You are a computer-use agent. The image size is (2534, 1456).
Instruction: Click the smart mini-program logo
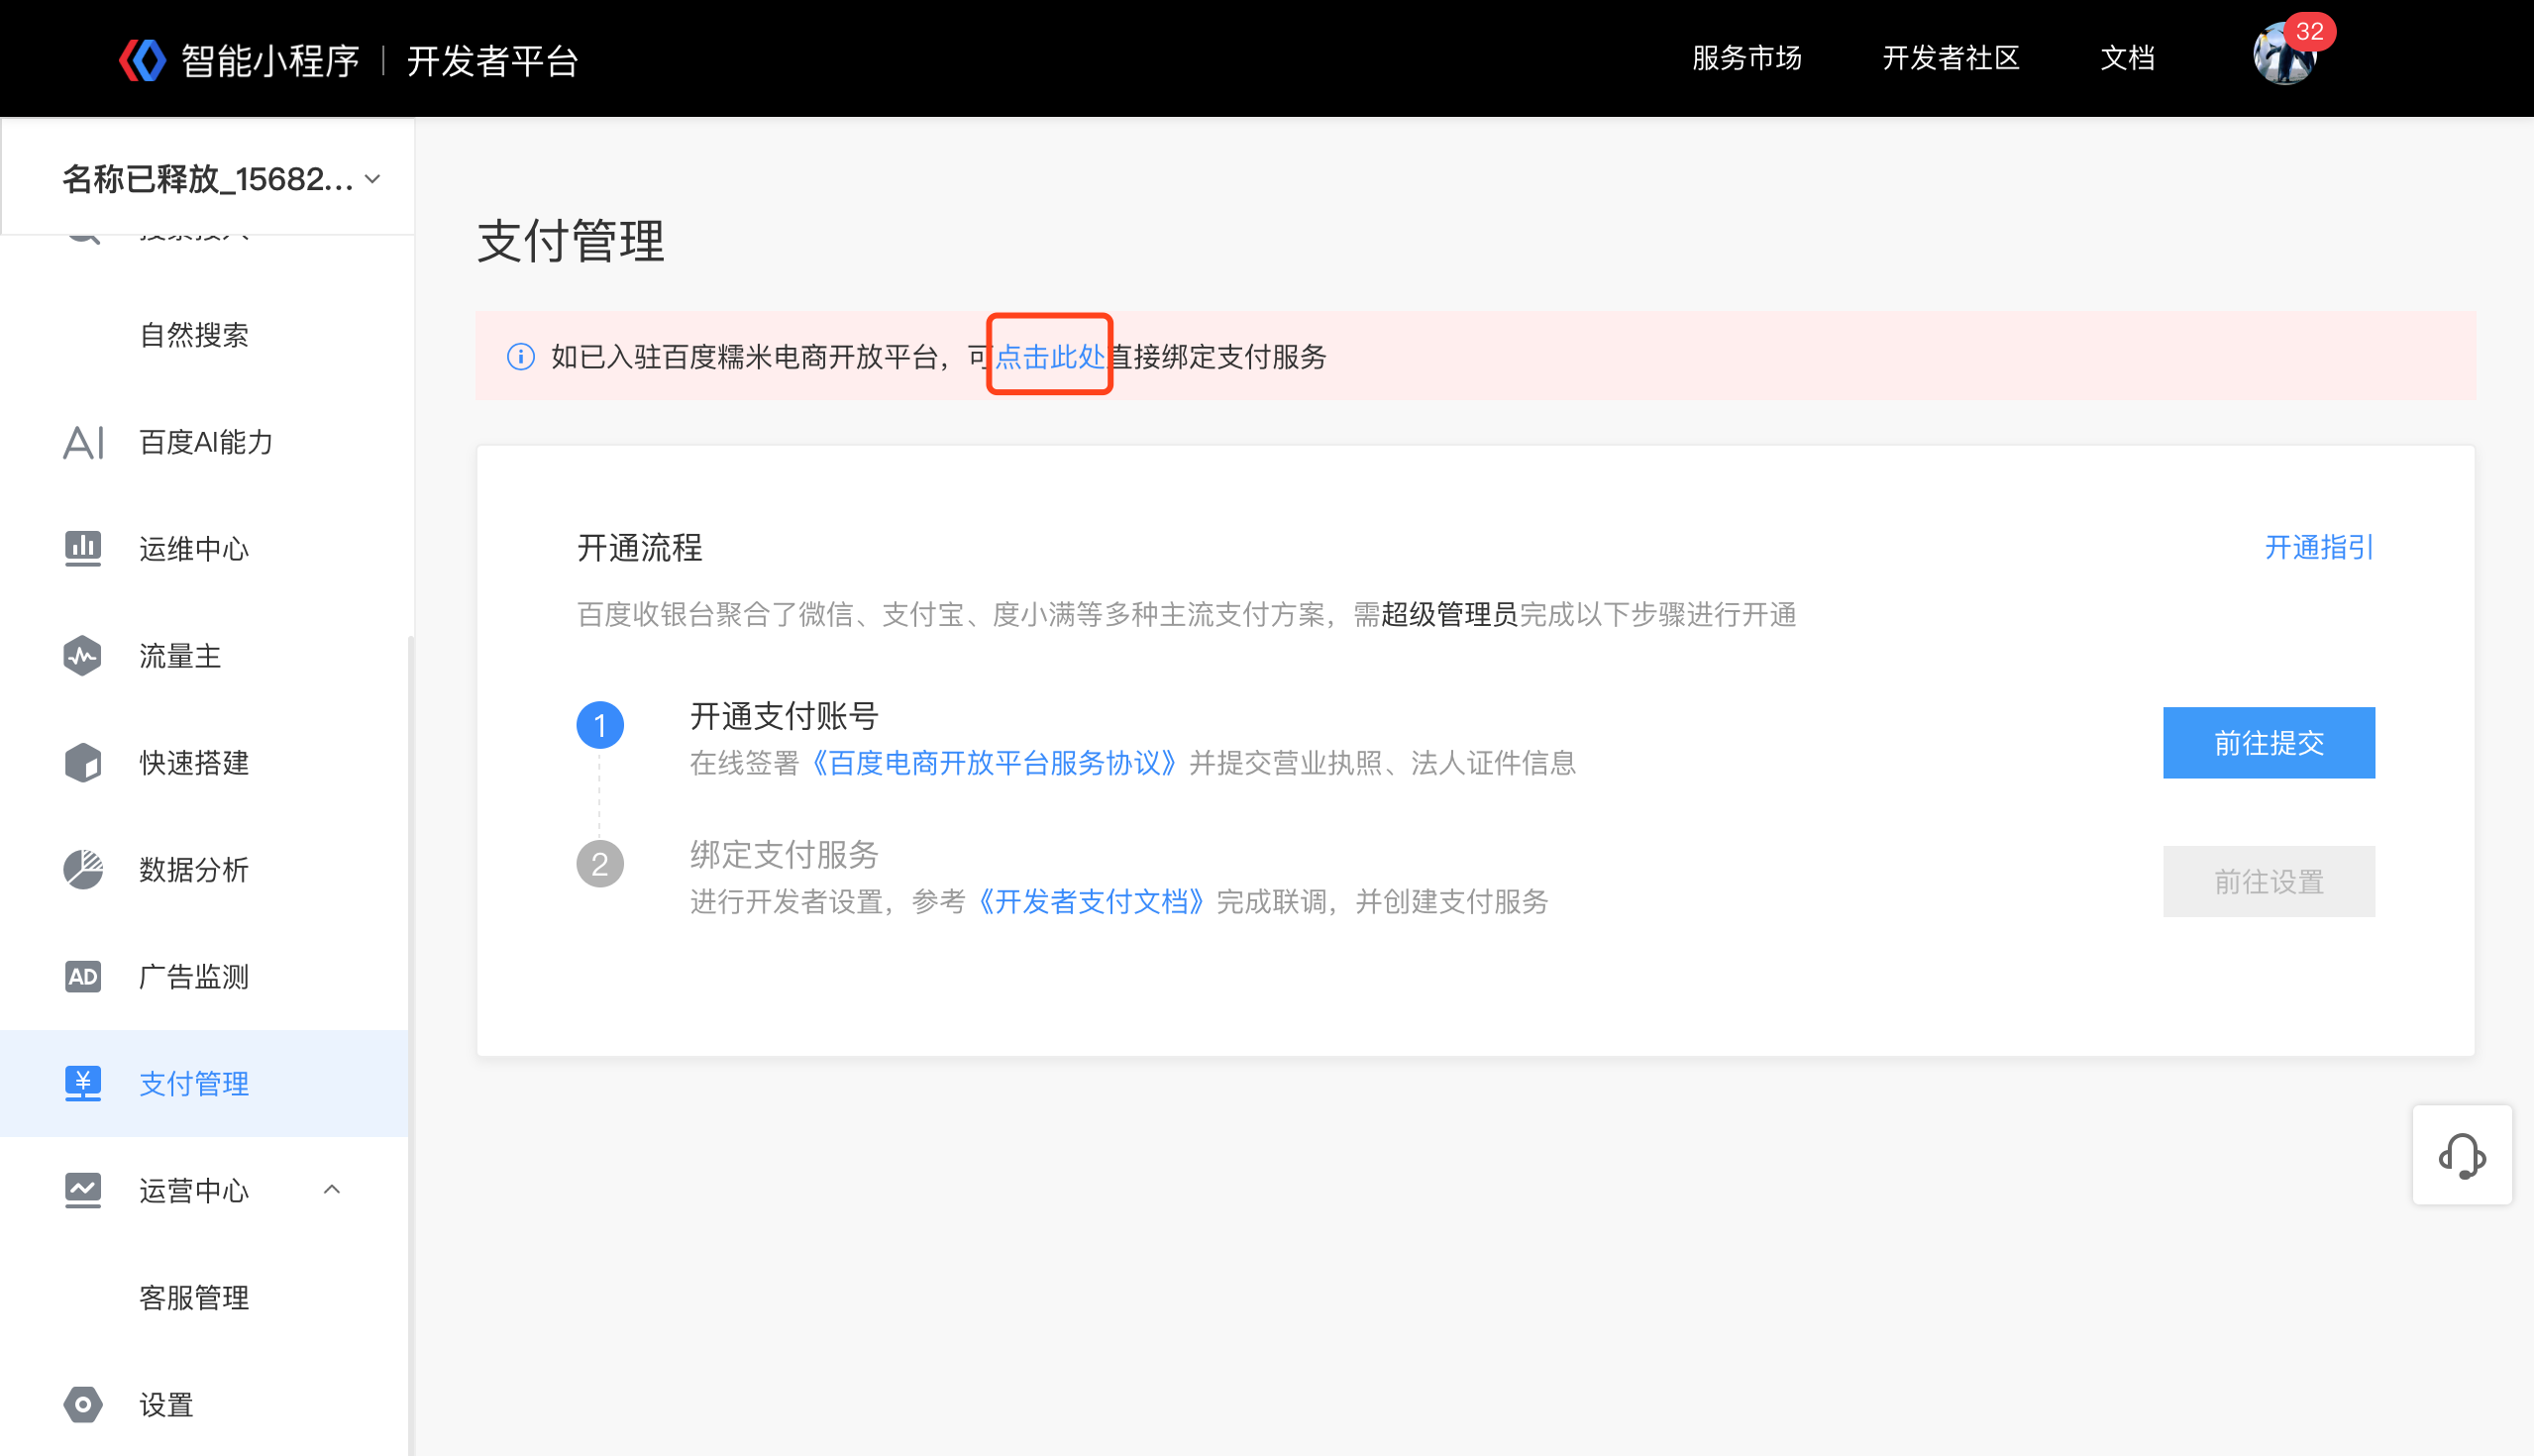tap(143, 60)
